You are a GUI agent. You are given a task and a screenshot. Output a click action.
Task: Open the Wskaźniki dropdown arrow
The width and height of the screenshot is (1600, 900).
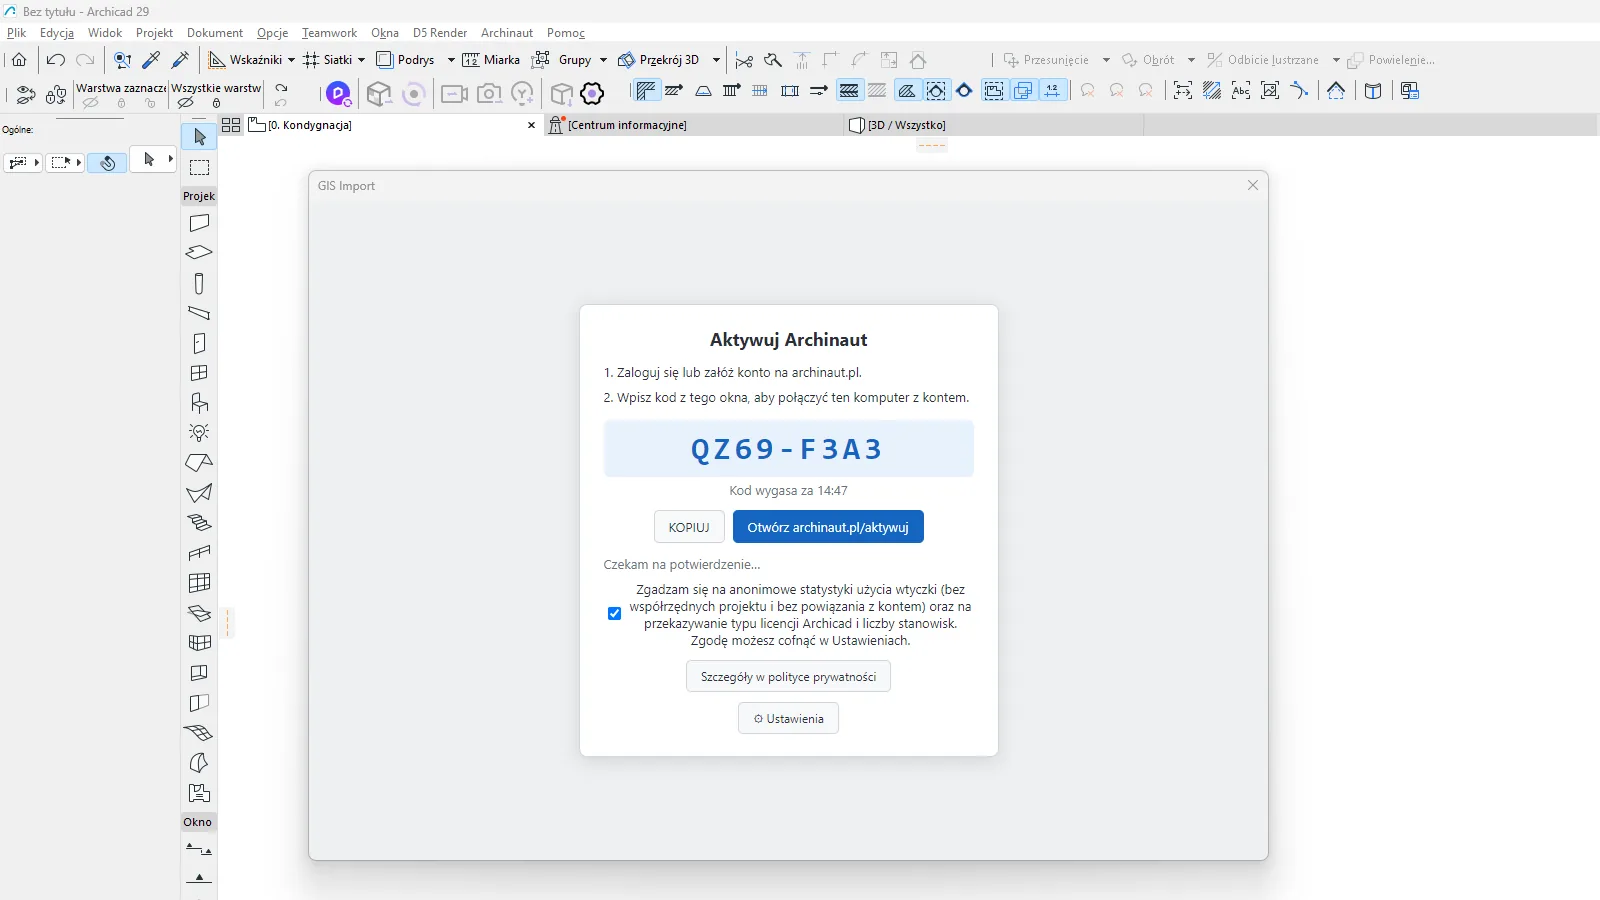pyautogui.click(x=291, y=60)
